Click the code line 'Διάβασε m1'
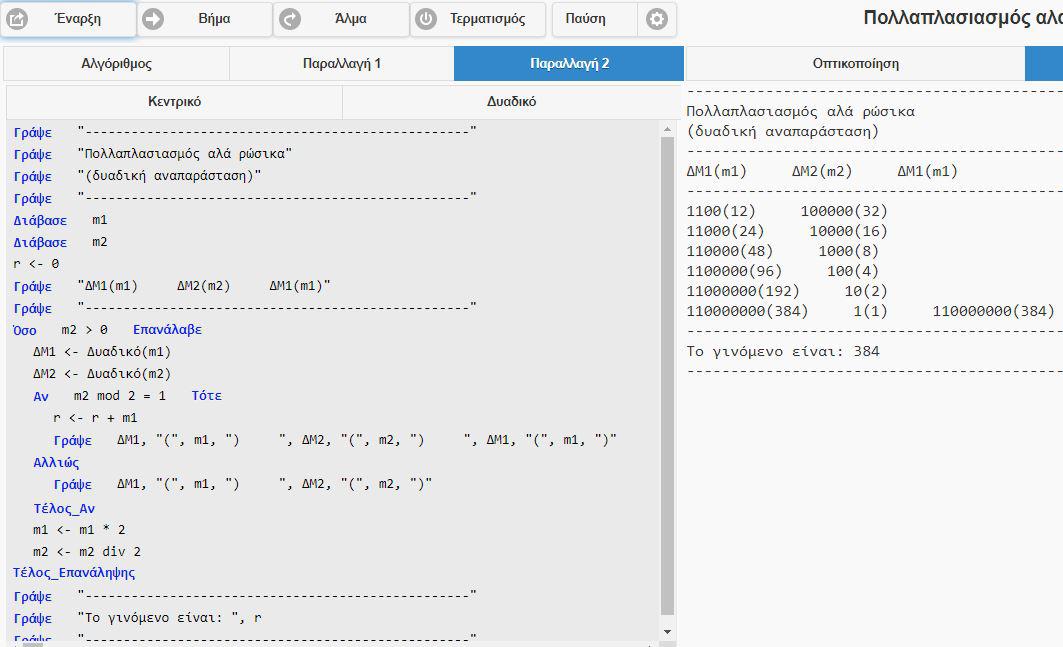The image size is (1063, 647). coord(60,220)
